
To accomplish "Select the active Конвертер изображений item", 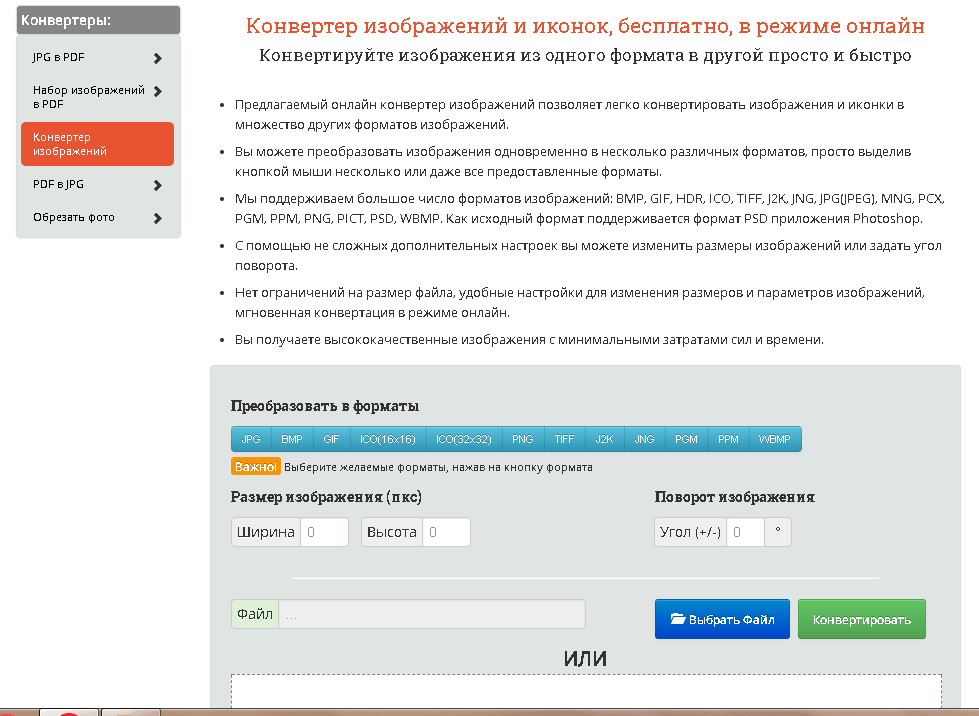I will coord(97,144).
